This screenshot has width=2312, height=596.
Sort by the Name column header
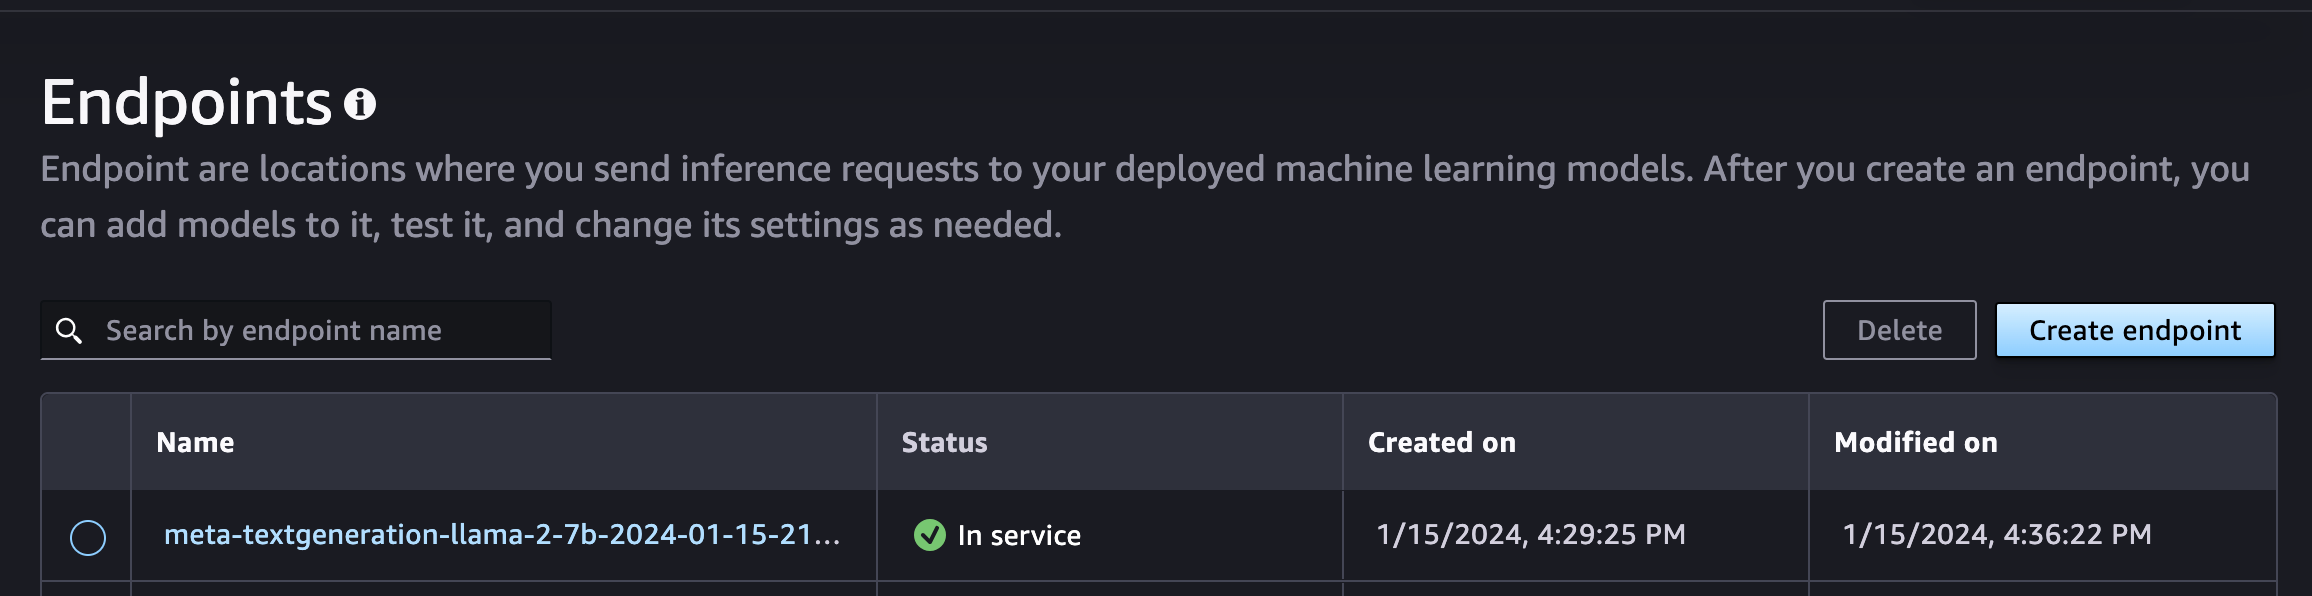tap(196, 443)
